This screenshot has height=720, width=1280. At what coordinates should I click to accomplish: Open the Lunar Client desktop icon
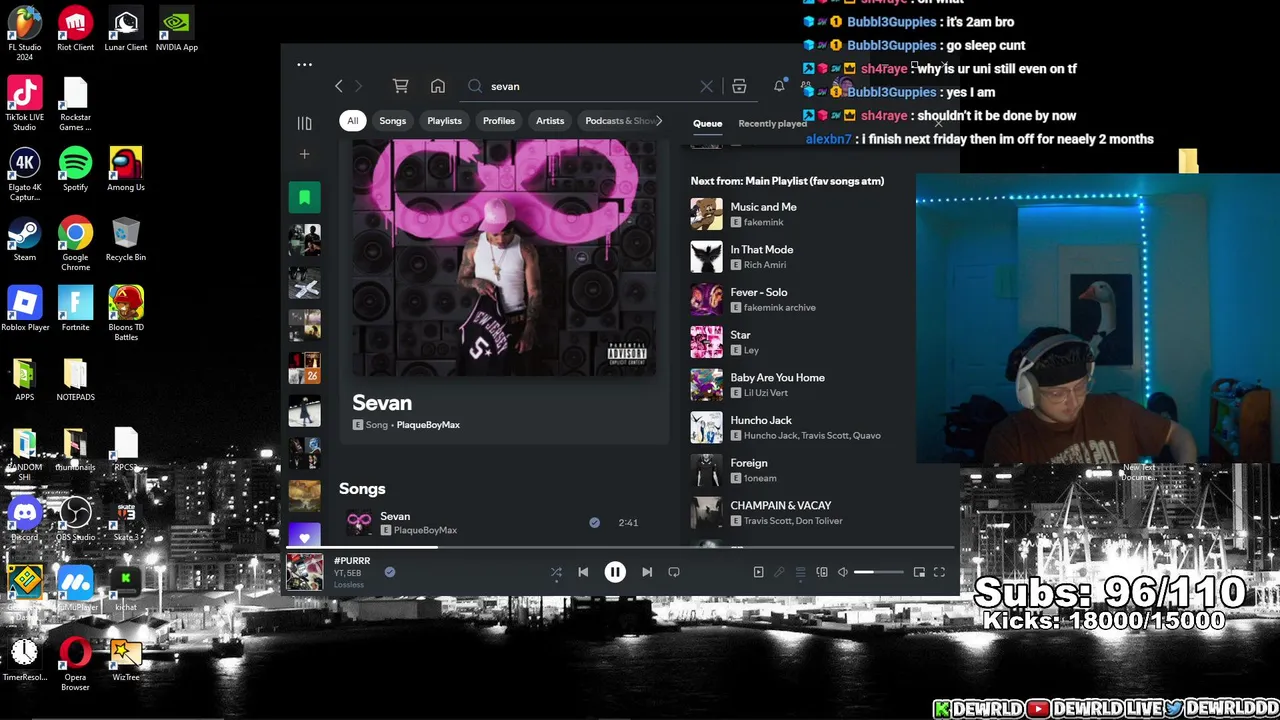tap(126, 30)
